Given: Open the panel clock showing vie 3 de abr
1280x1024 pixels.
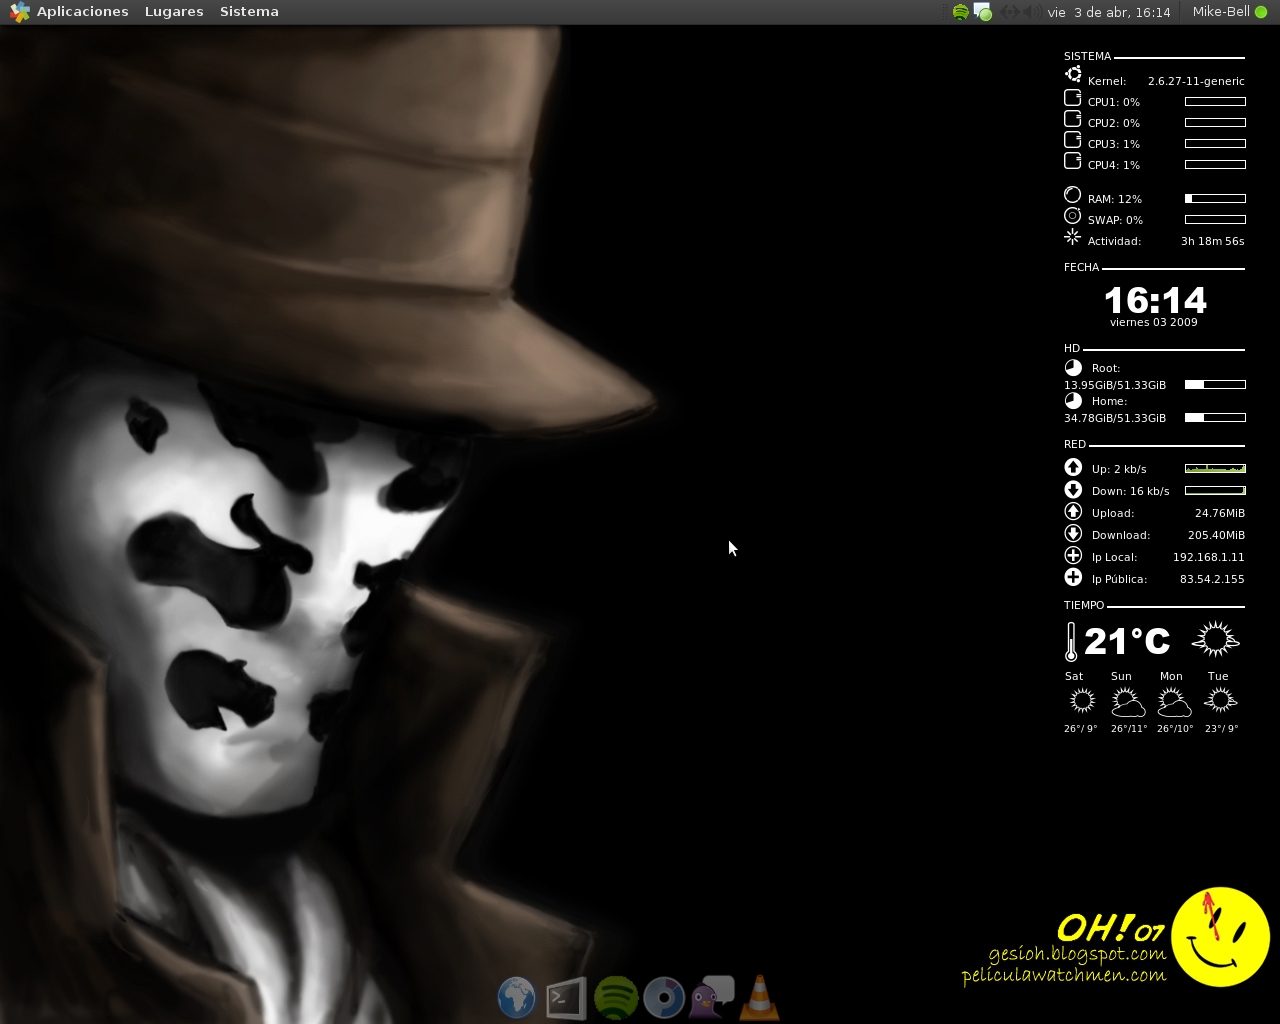Looking at the screenshot, I should click(1109, 12).
